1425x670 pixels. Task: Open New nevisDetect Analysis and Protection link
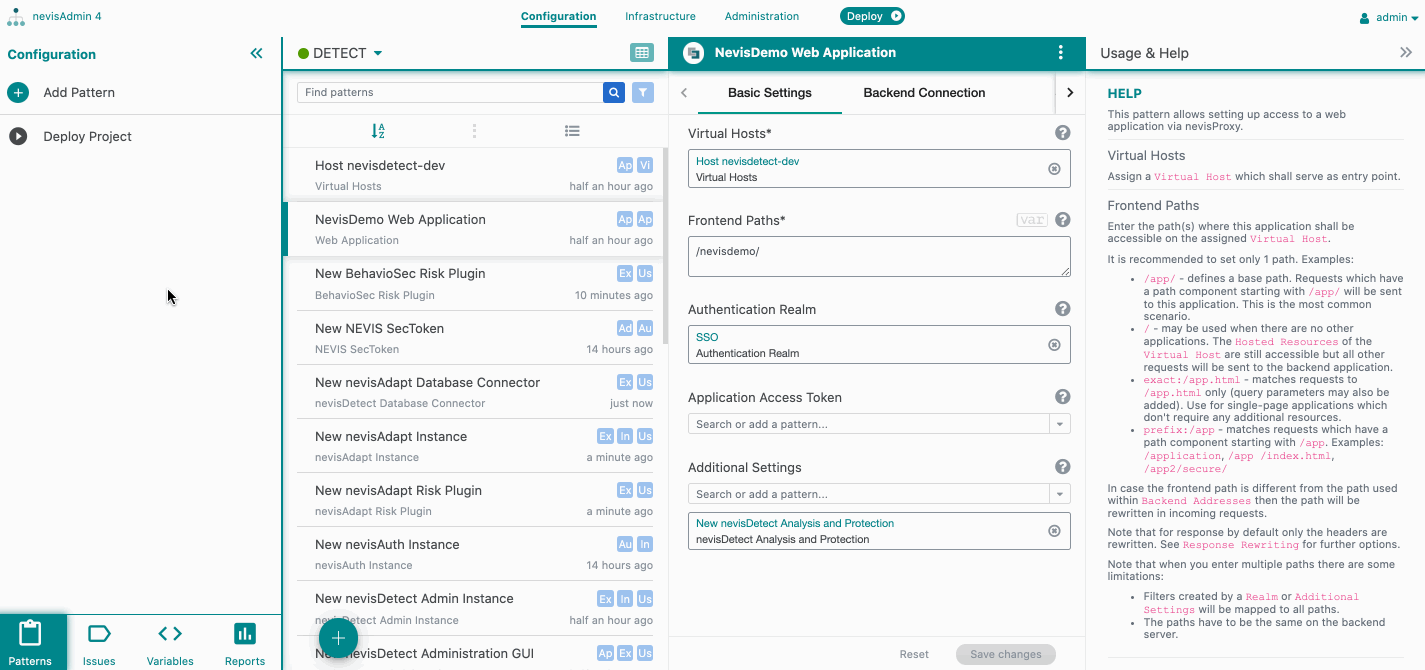click(795, 523)
